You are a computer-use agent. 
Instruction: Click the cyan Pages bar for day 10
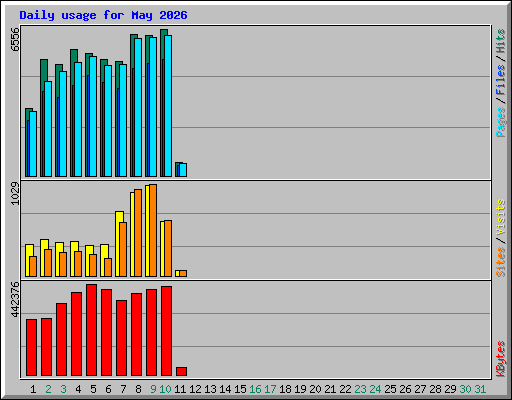[168, 106]
